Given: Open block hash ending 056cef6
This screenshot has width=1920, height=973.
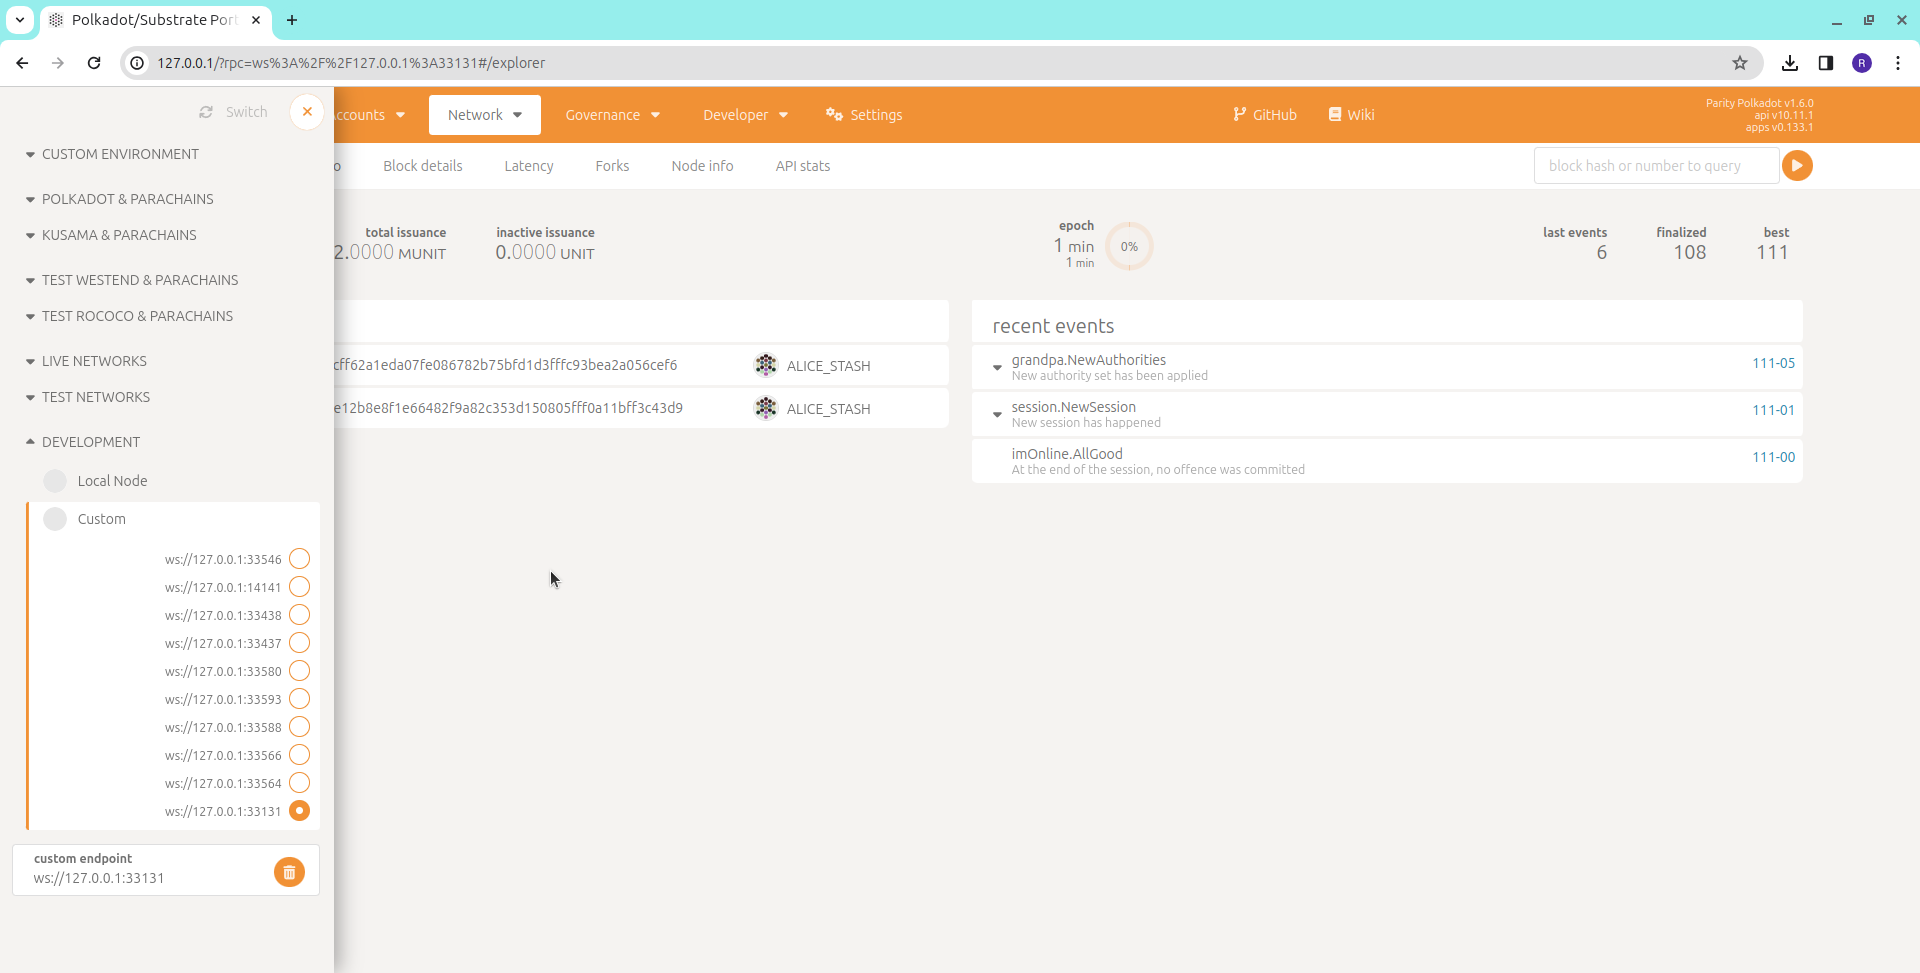Looking at the screenshot, I should click(x=506, y=365).
